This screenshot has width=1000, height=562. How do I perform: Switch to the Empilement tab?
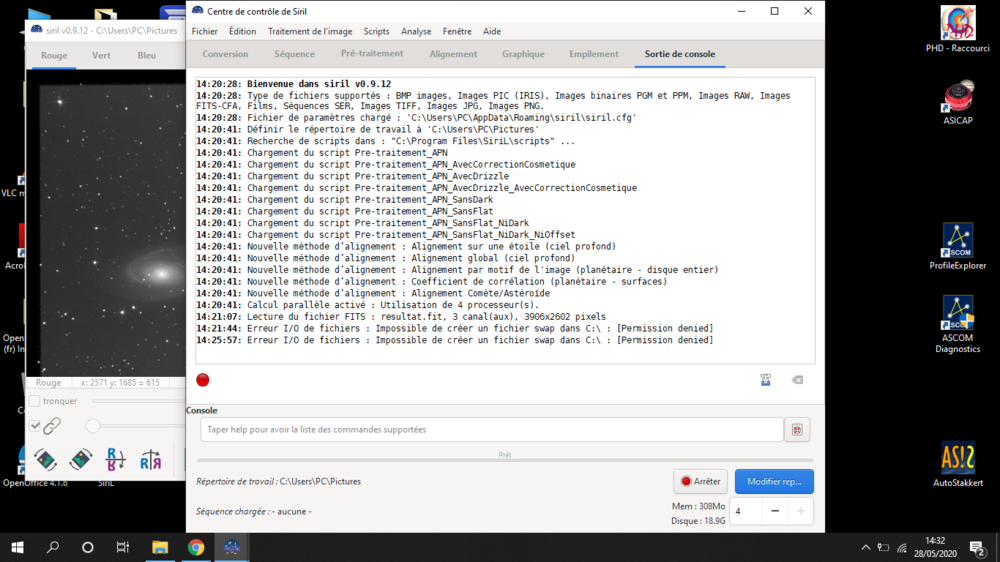pos(594,54)
